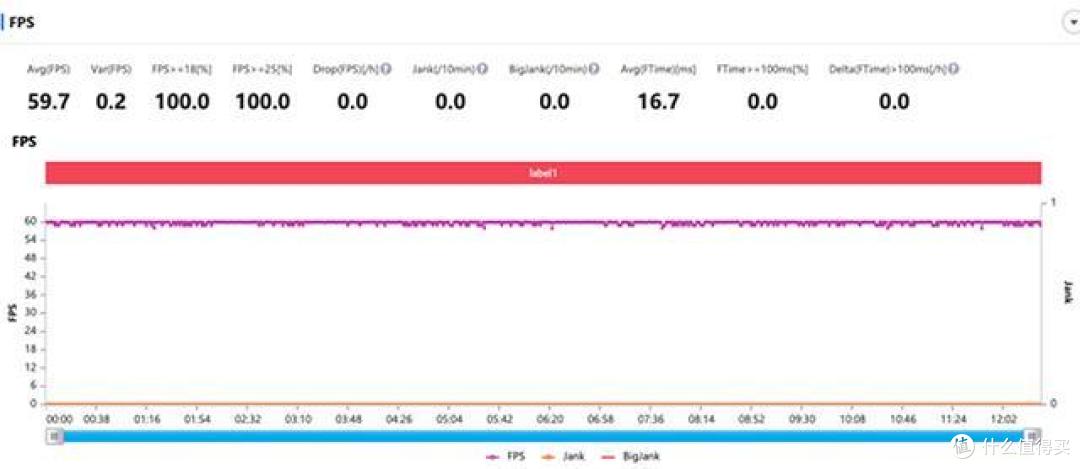Click the 06:58 time axis label
The height and width of the screenshot is (469, 1080).
click(x=601, y=419)
